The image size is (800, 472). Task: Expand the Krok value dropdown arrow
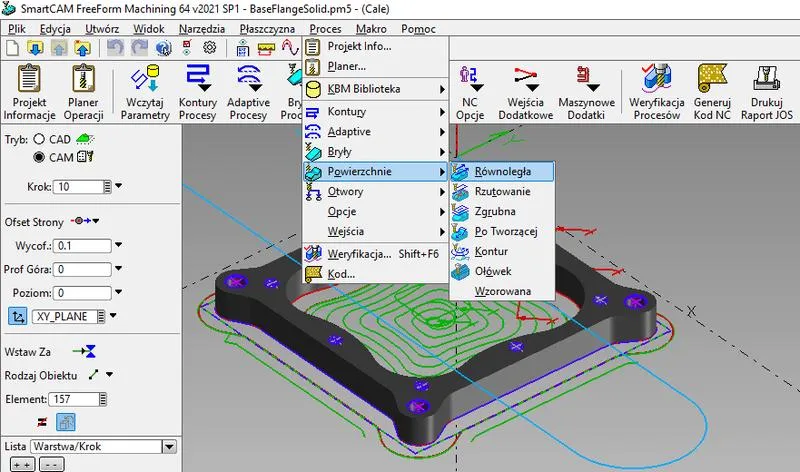coord(119,187)
